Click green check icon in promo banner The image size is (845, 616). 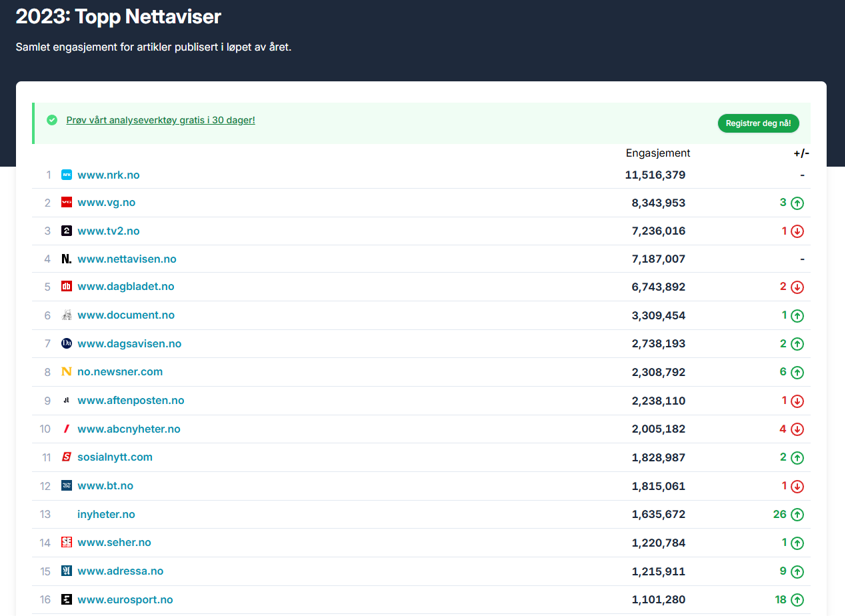point(52,120)
